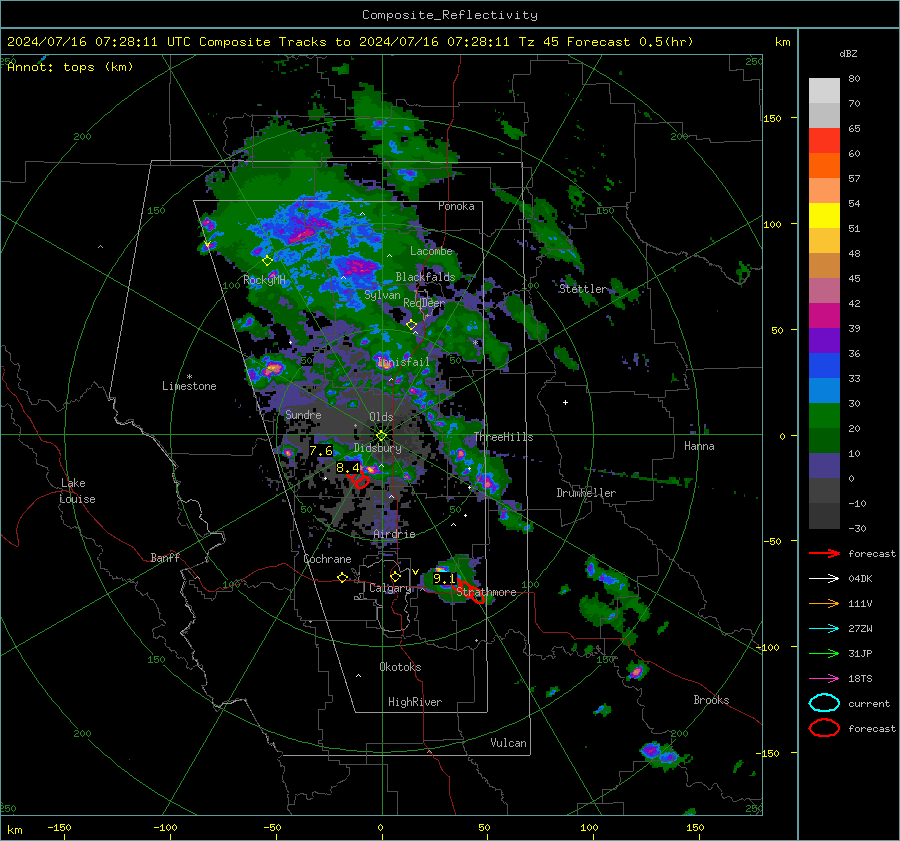Select the red 60-65 dBZ color swatch
Screen dimensions: 900x841
click(824, 141)
